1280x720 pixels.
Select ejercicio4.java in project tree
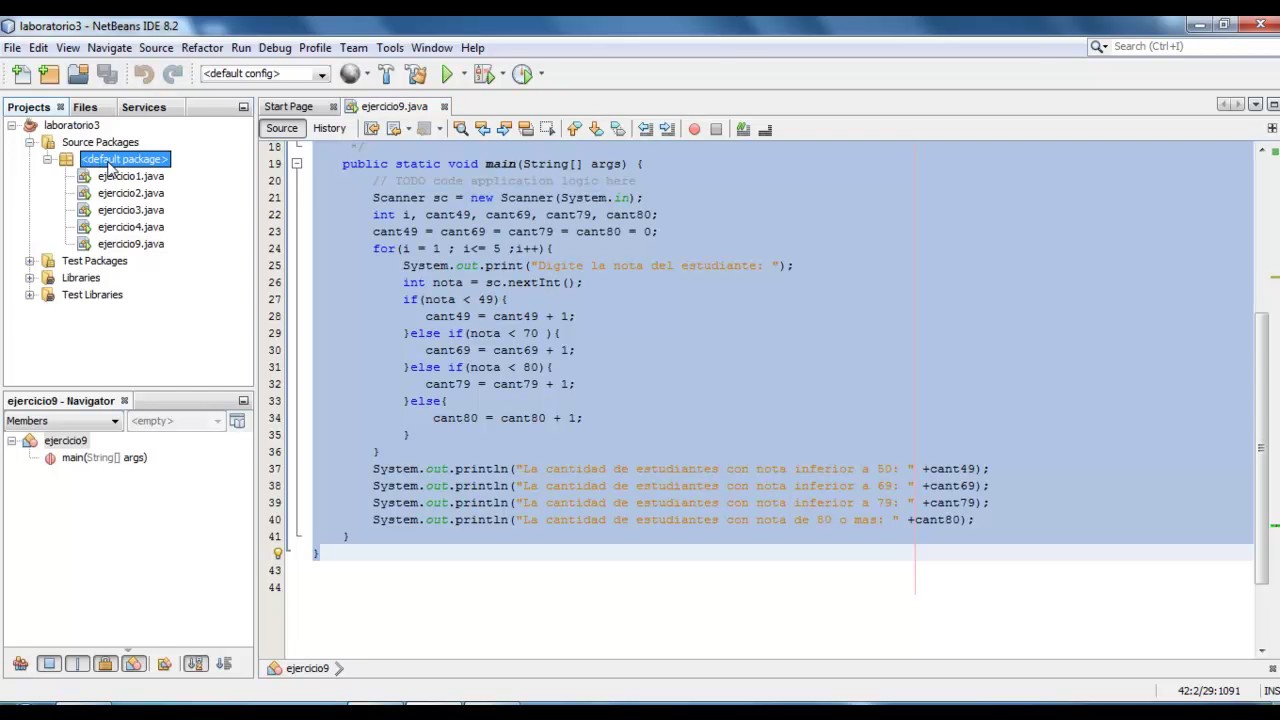(131, 228)
